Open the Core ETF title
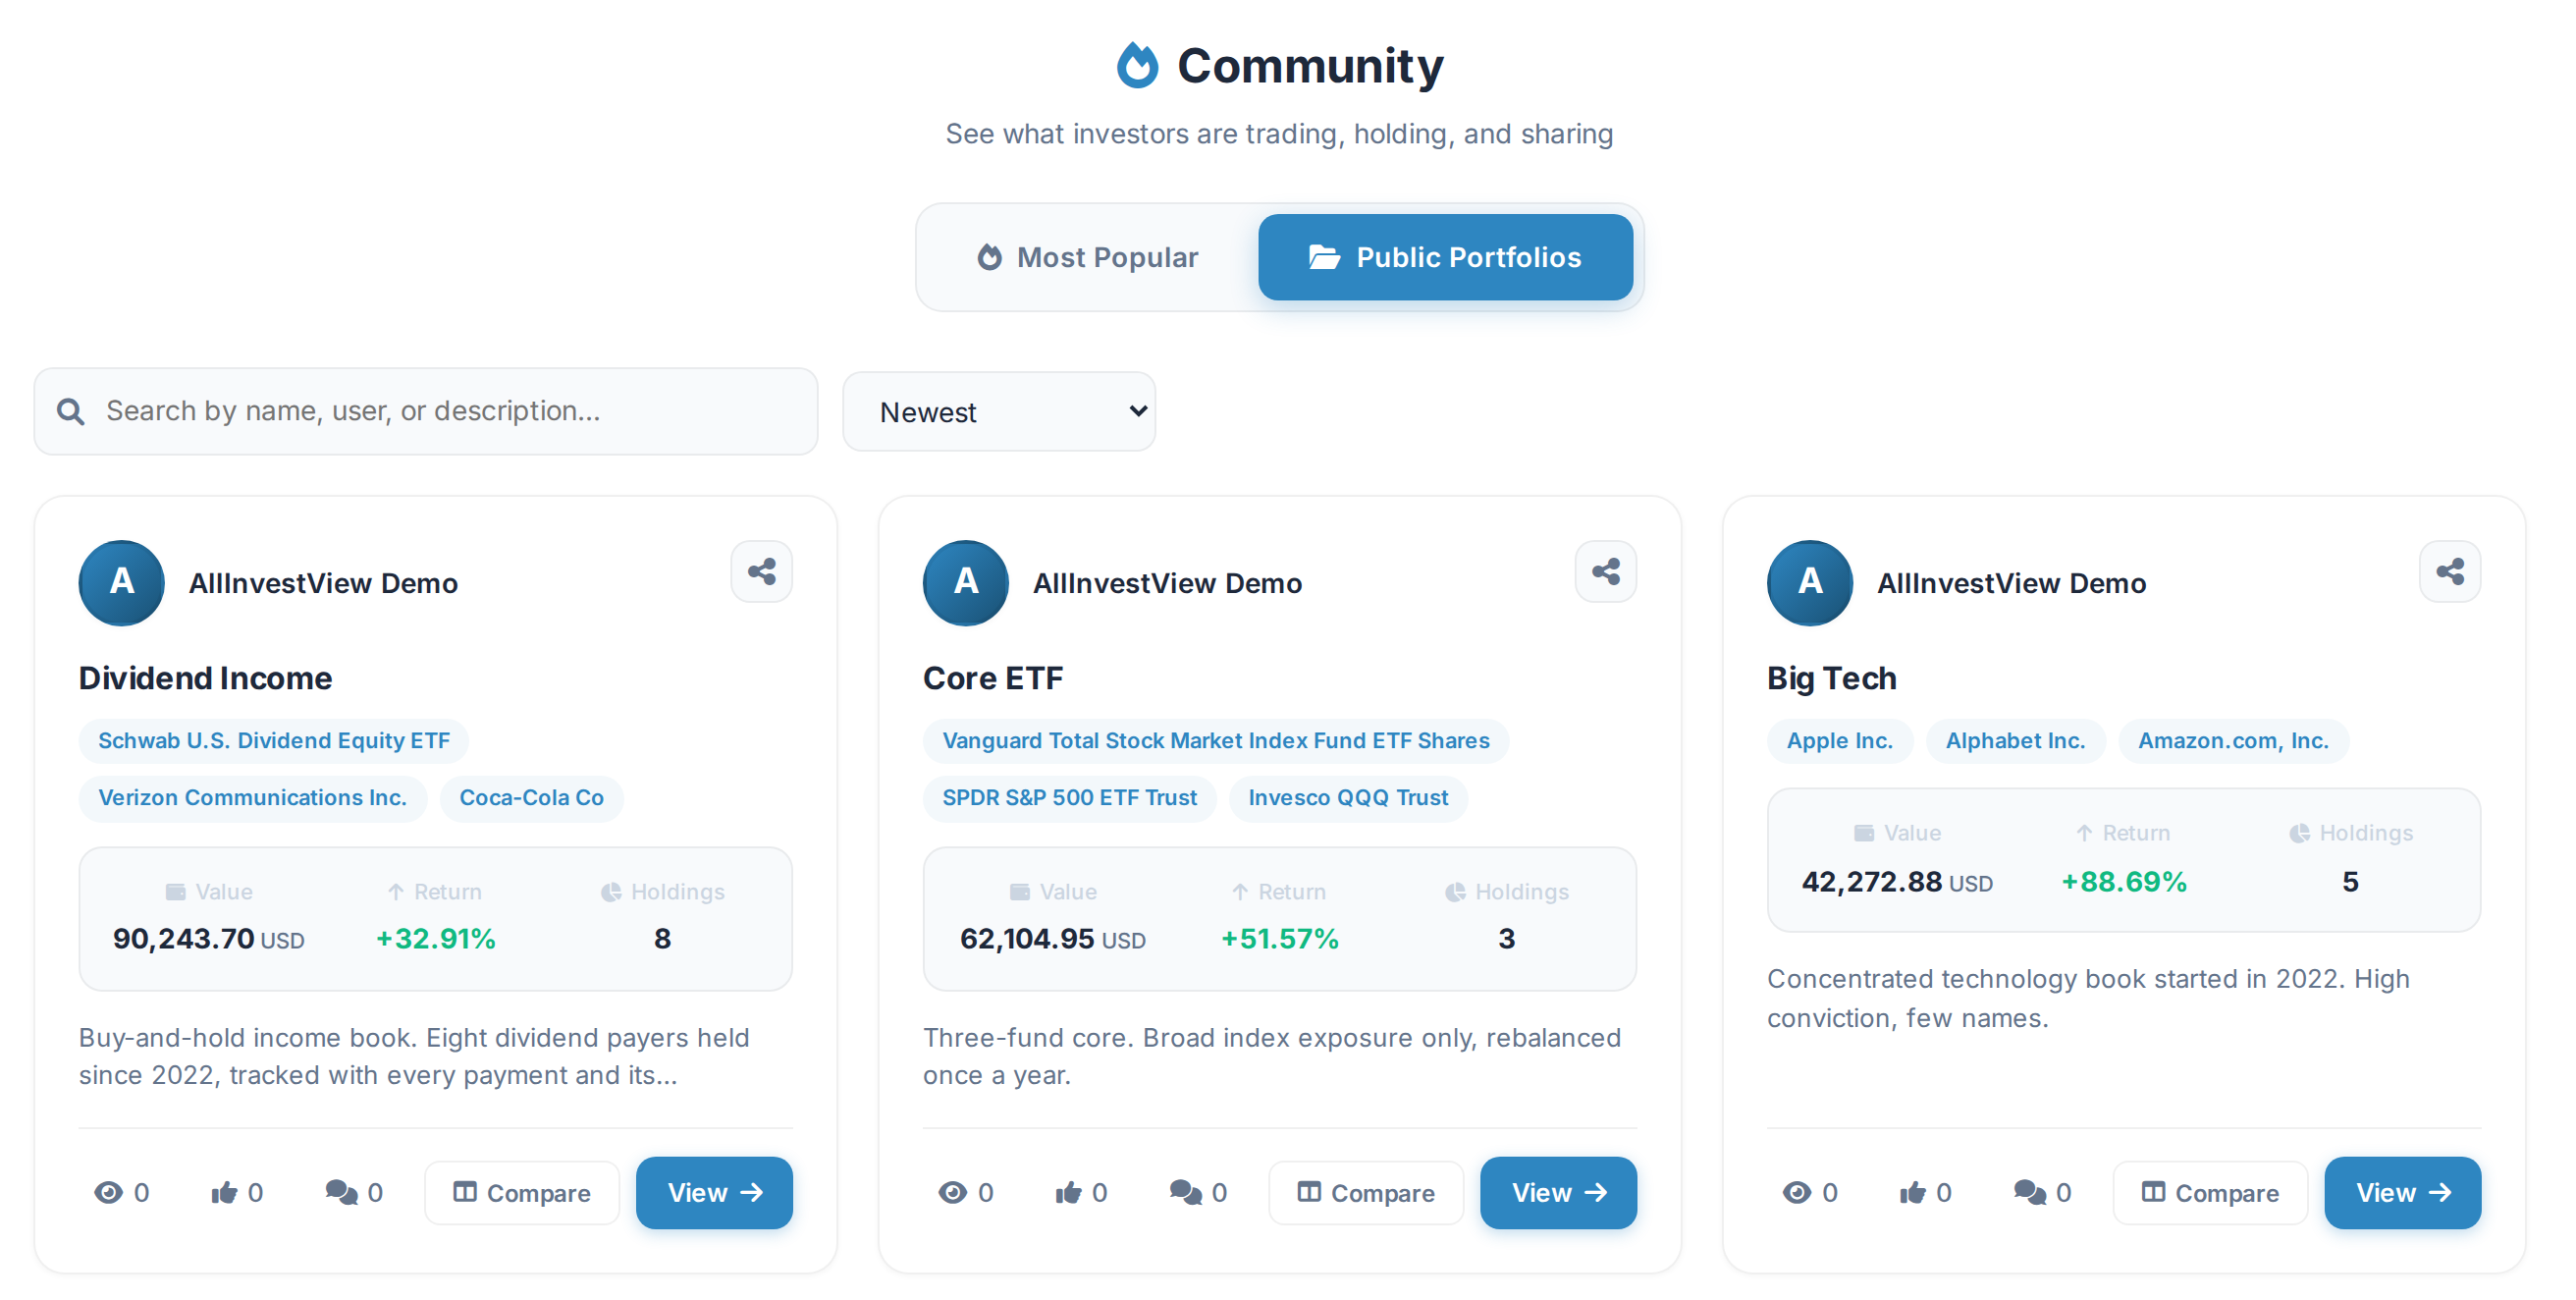The height and width of the screenshot is (1300, 2576). [993, 678]
